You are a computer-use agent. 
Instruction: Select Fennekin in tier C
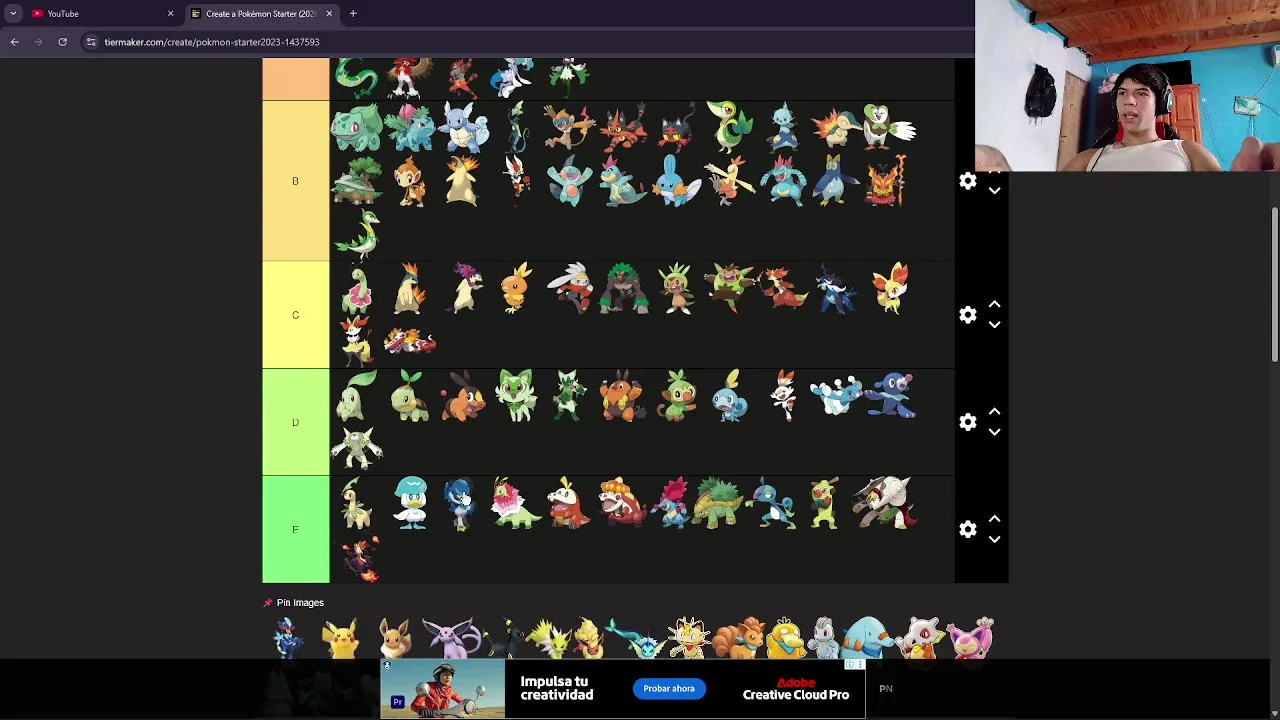(888, 288)
